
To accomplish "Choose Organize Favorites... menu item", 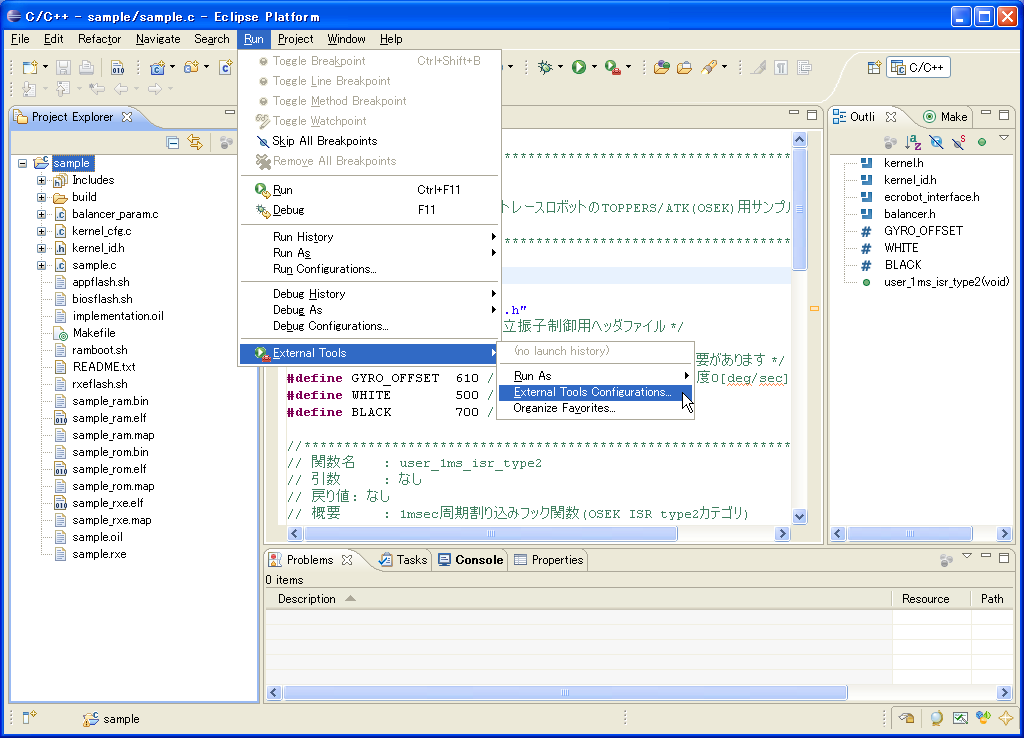I will coord(595,408).
